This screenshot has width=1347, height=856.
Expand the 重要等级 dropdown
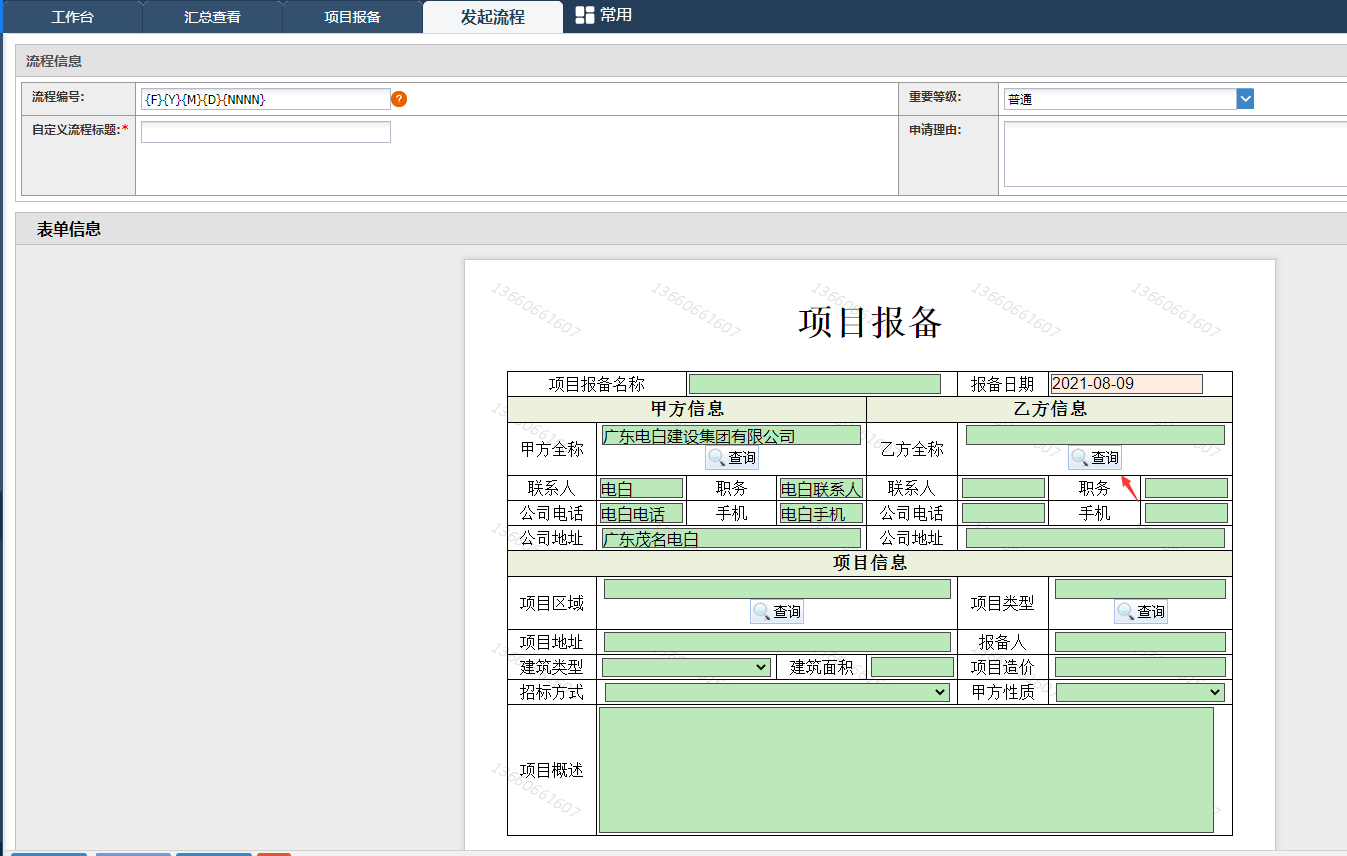(x=1245, y=99)
